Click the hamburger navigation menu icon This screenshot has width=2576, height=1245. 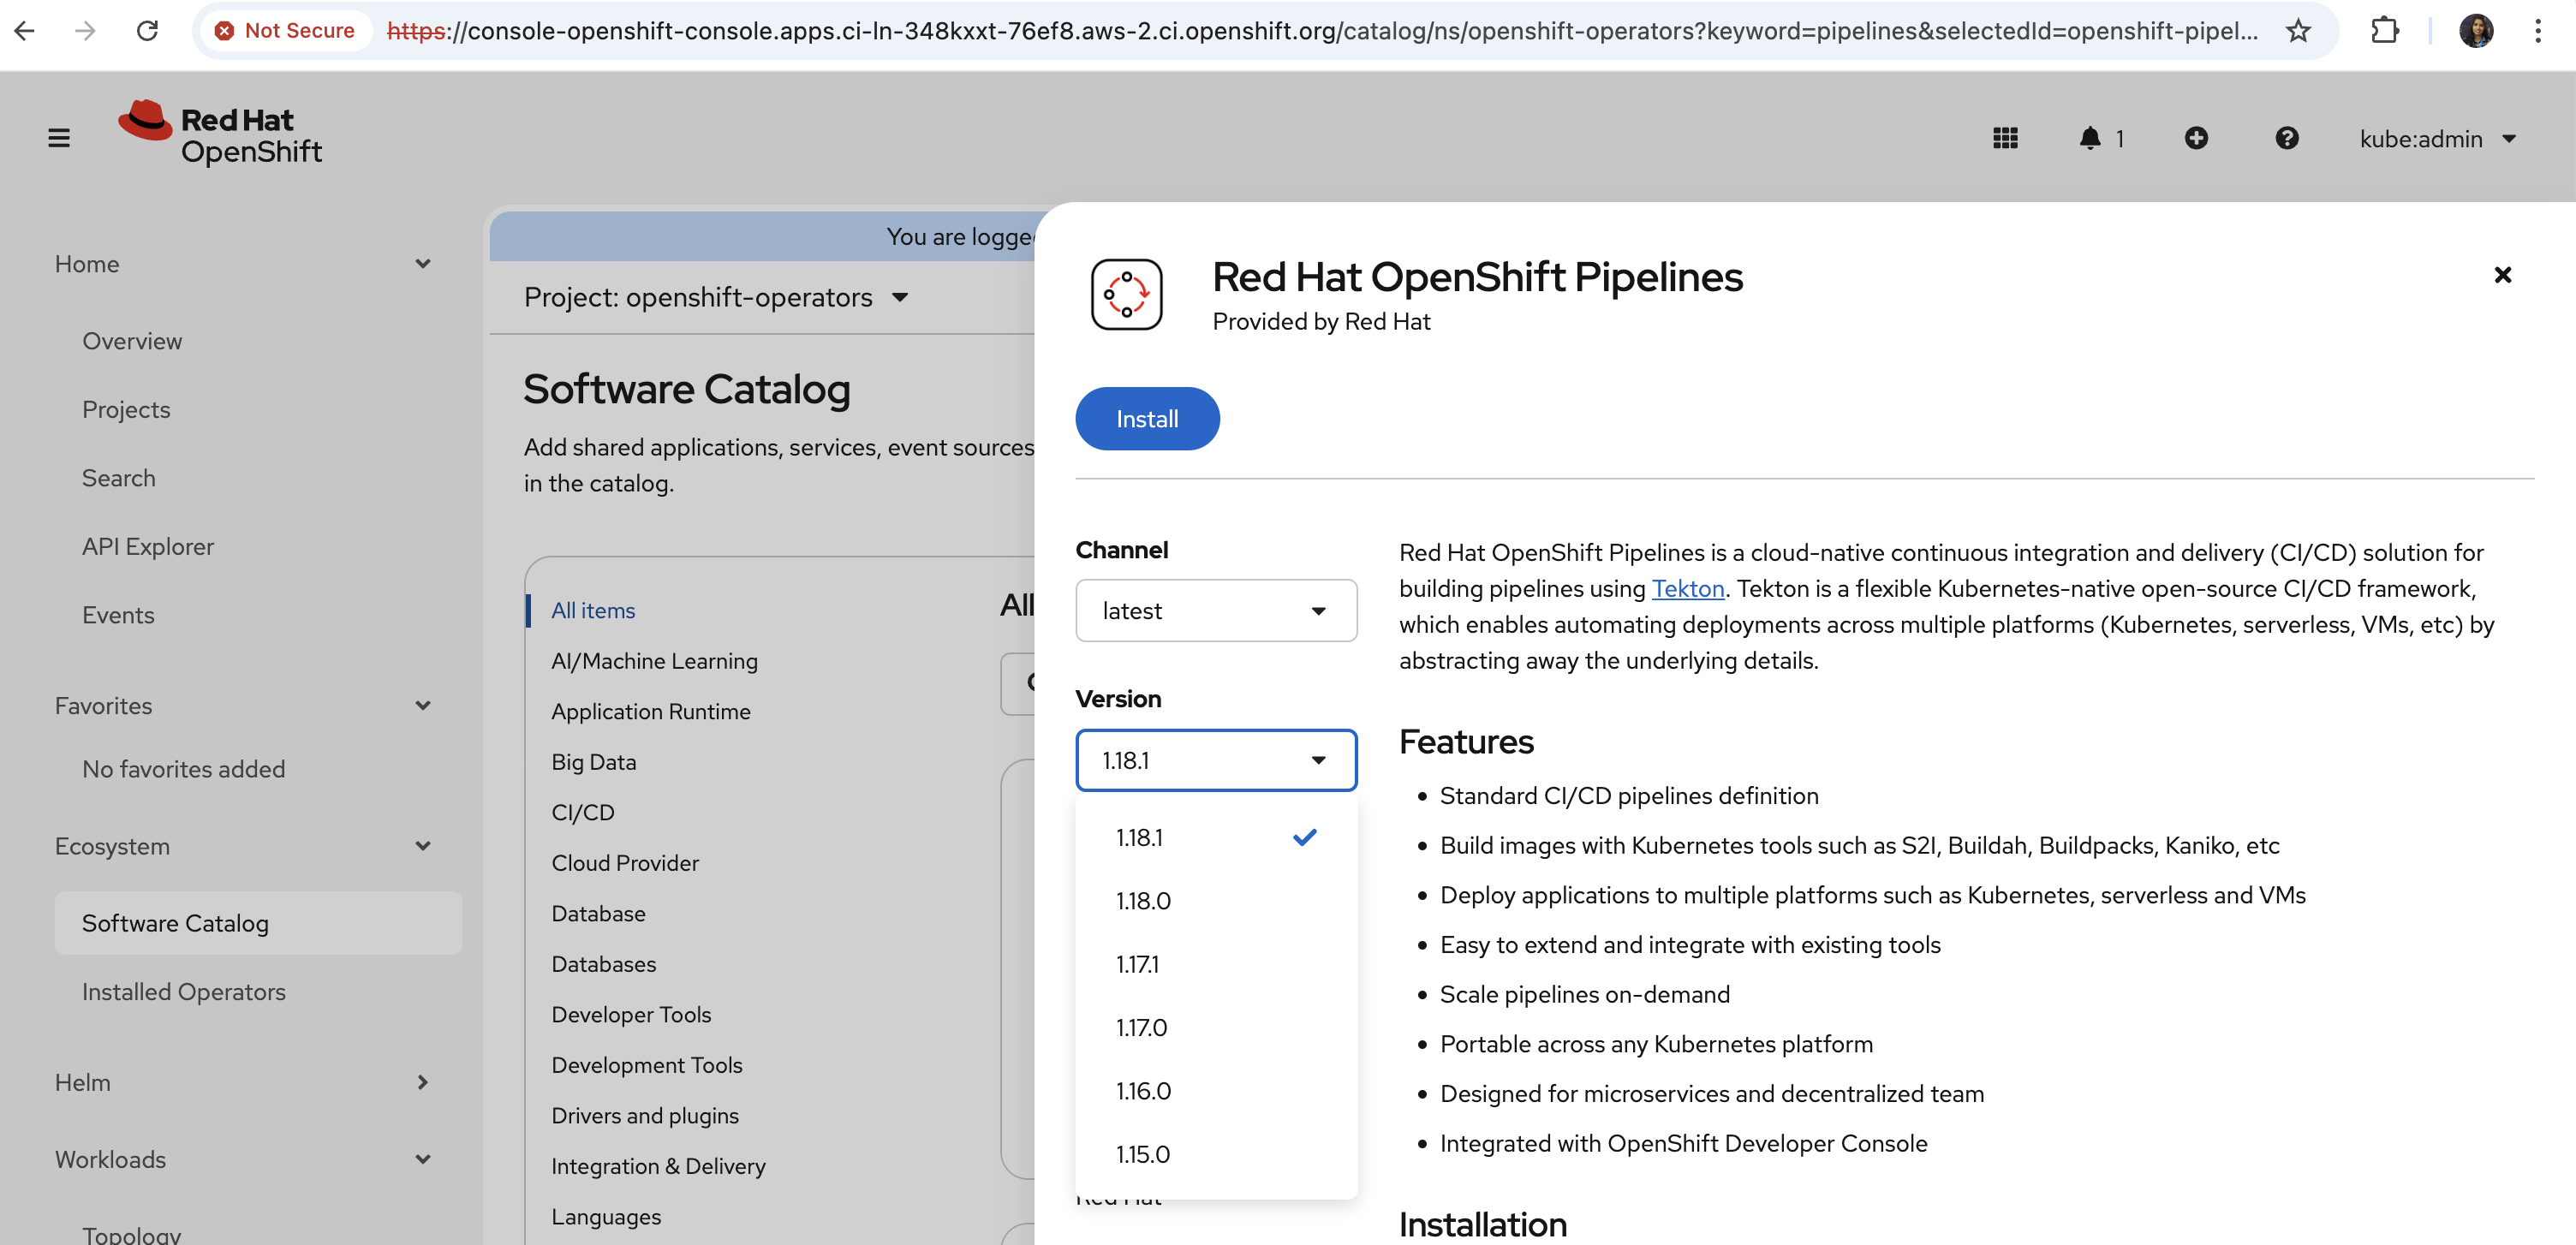[59, 138]
